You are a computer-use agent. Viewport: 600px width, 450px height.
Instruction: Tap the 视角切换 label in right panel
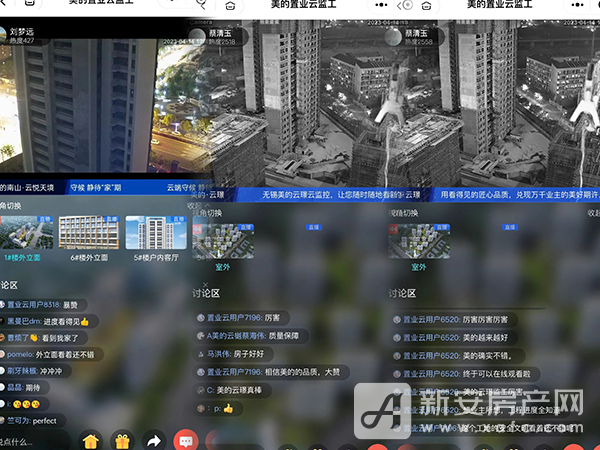pos(403,213)
